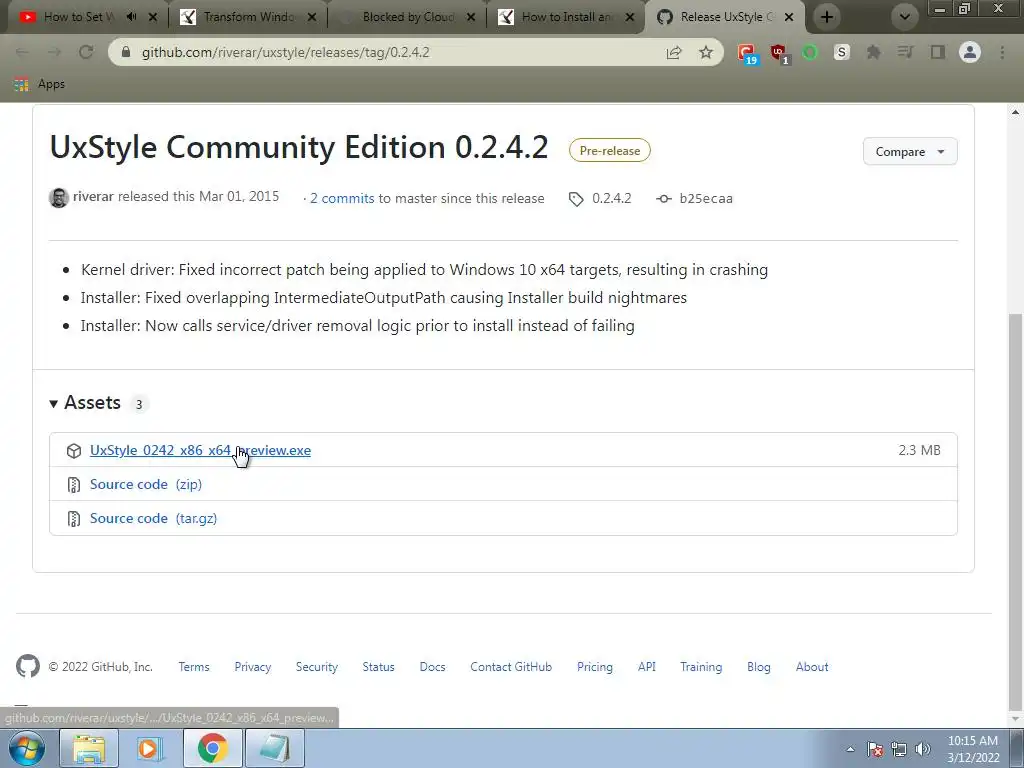
Task: Open the Terms footer link
Action: [x=194, y=667]
